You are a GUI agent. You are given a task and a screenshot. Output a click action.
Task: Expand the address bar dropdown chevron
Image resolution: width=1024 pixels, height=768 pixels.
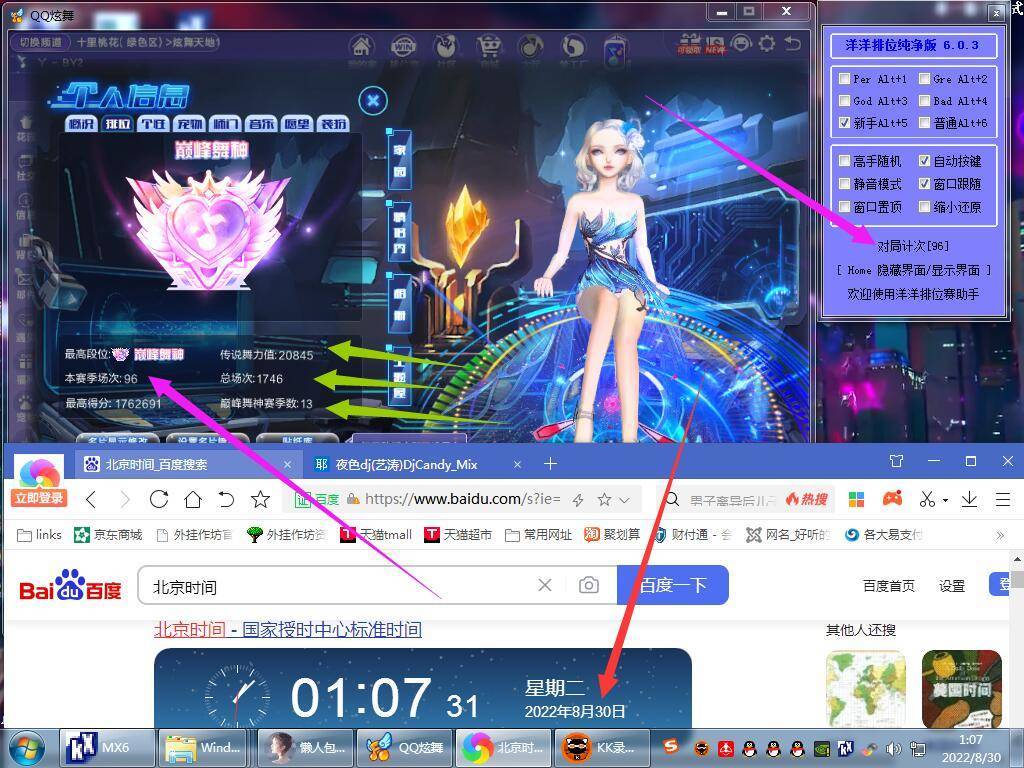coord(624,500)
